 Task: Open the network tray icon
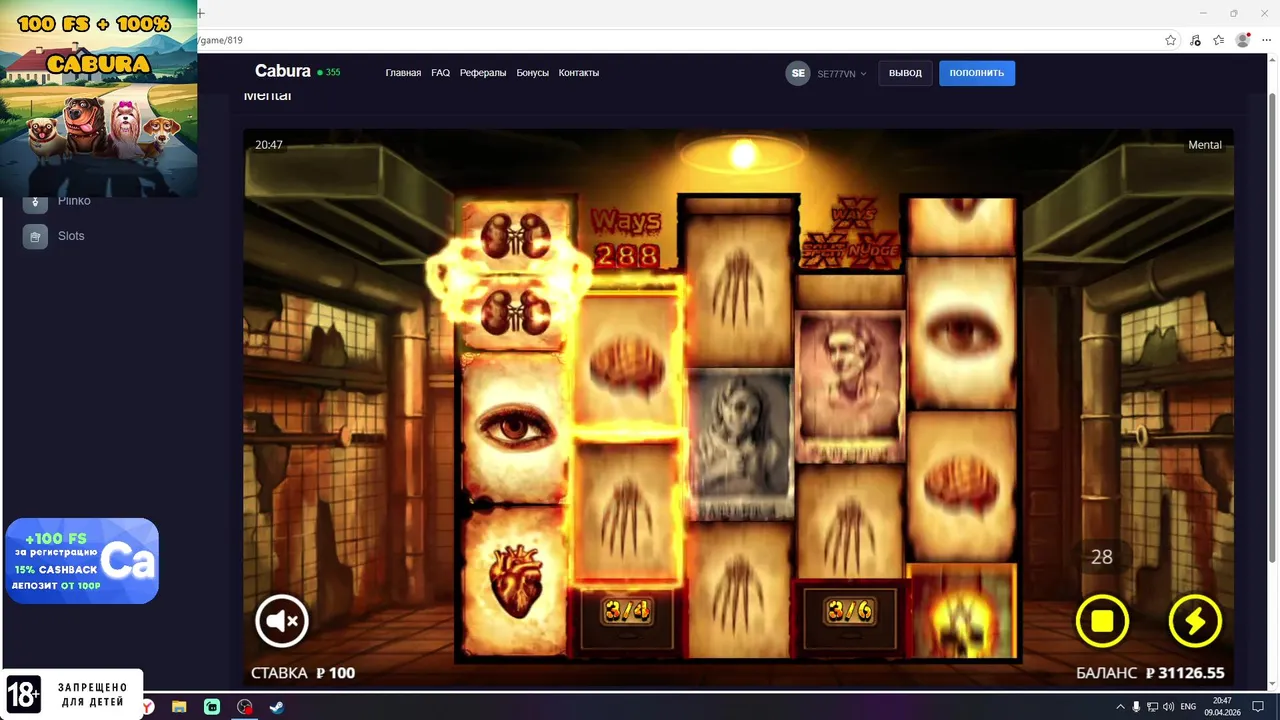[1152, 707]
